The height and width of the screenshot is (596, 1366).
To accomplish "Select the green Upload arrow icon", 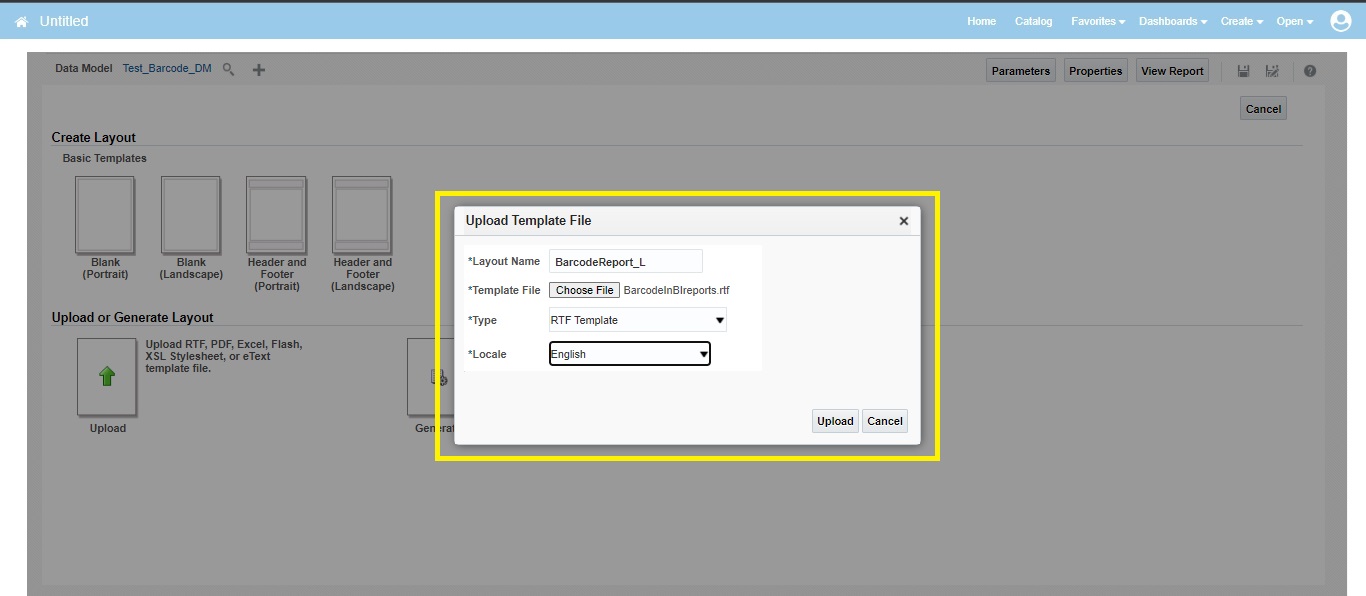I will click(x=106, y=377).
